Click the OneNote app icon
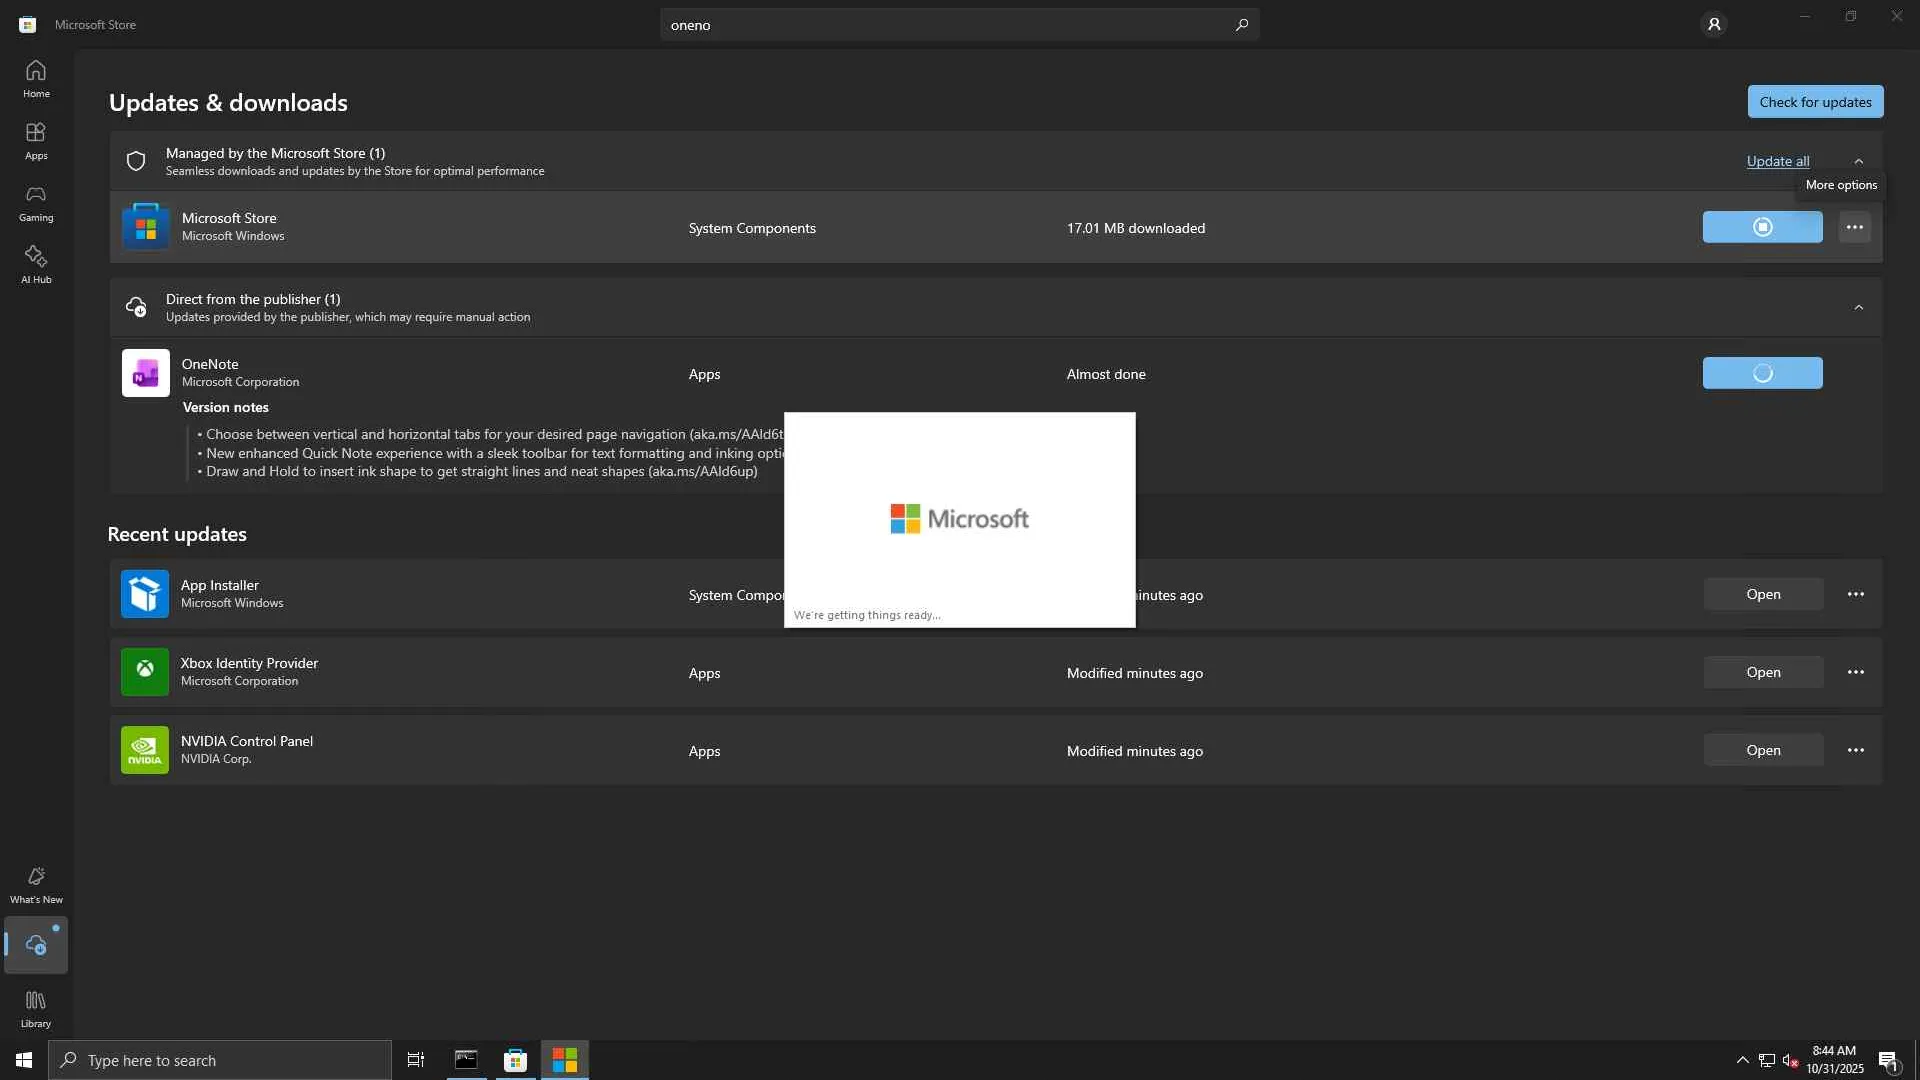Screen dimensions: 1920x1080 click(146, 373)
